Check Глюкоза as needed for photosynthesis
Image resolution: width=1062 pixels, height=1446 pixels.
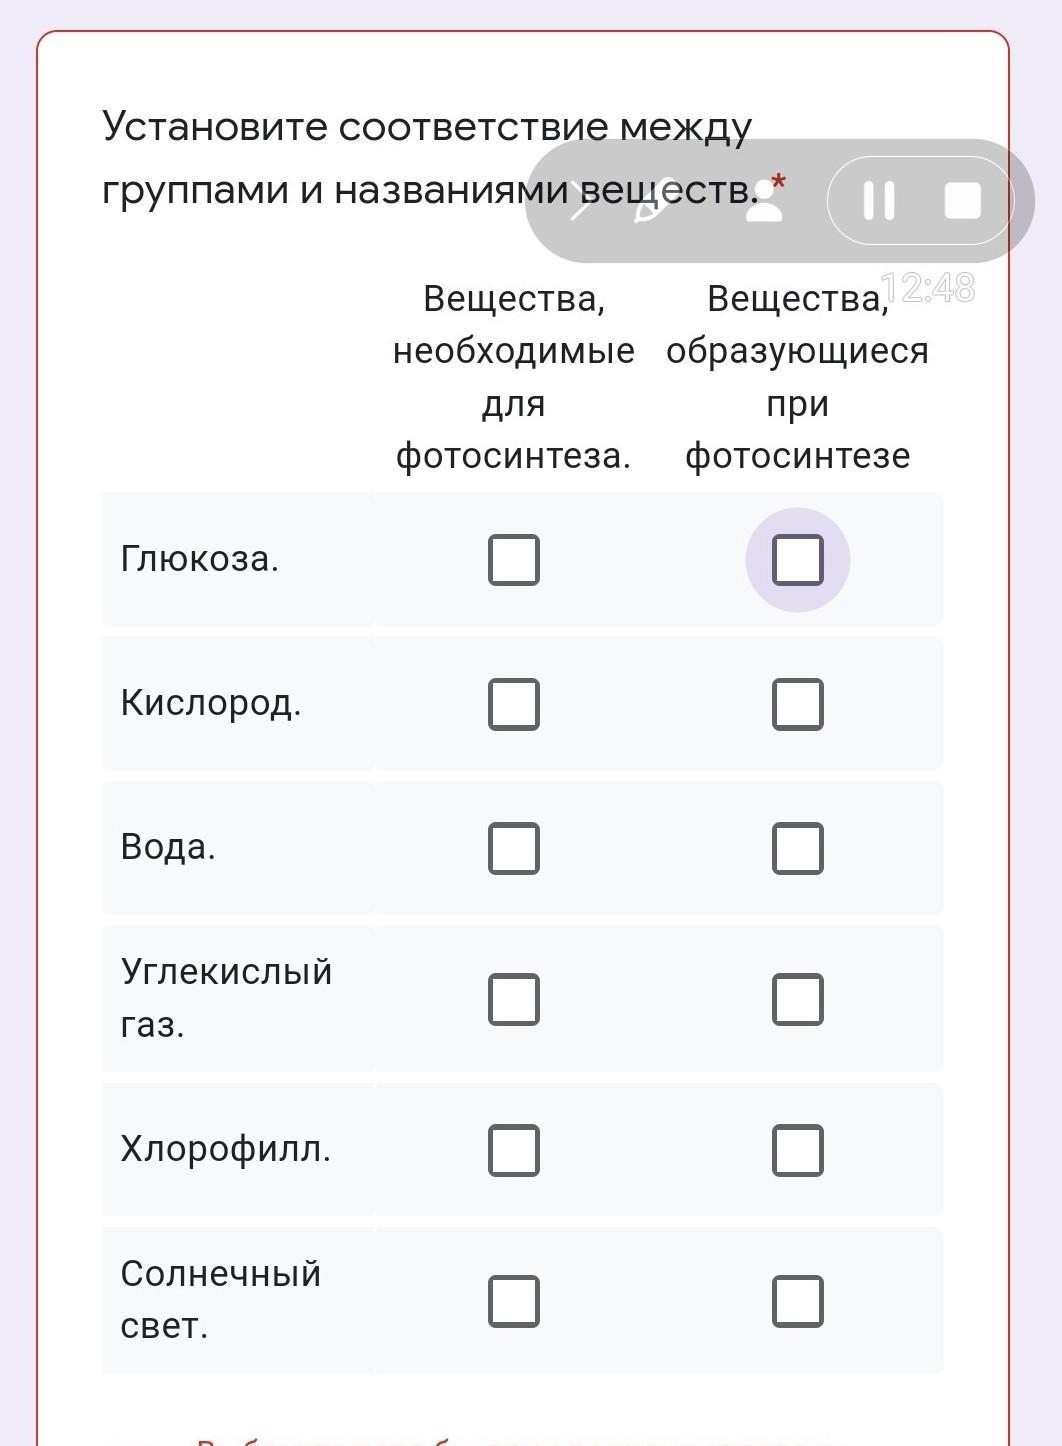pos(514,559)
